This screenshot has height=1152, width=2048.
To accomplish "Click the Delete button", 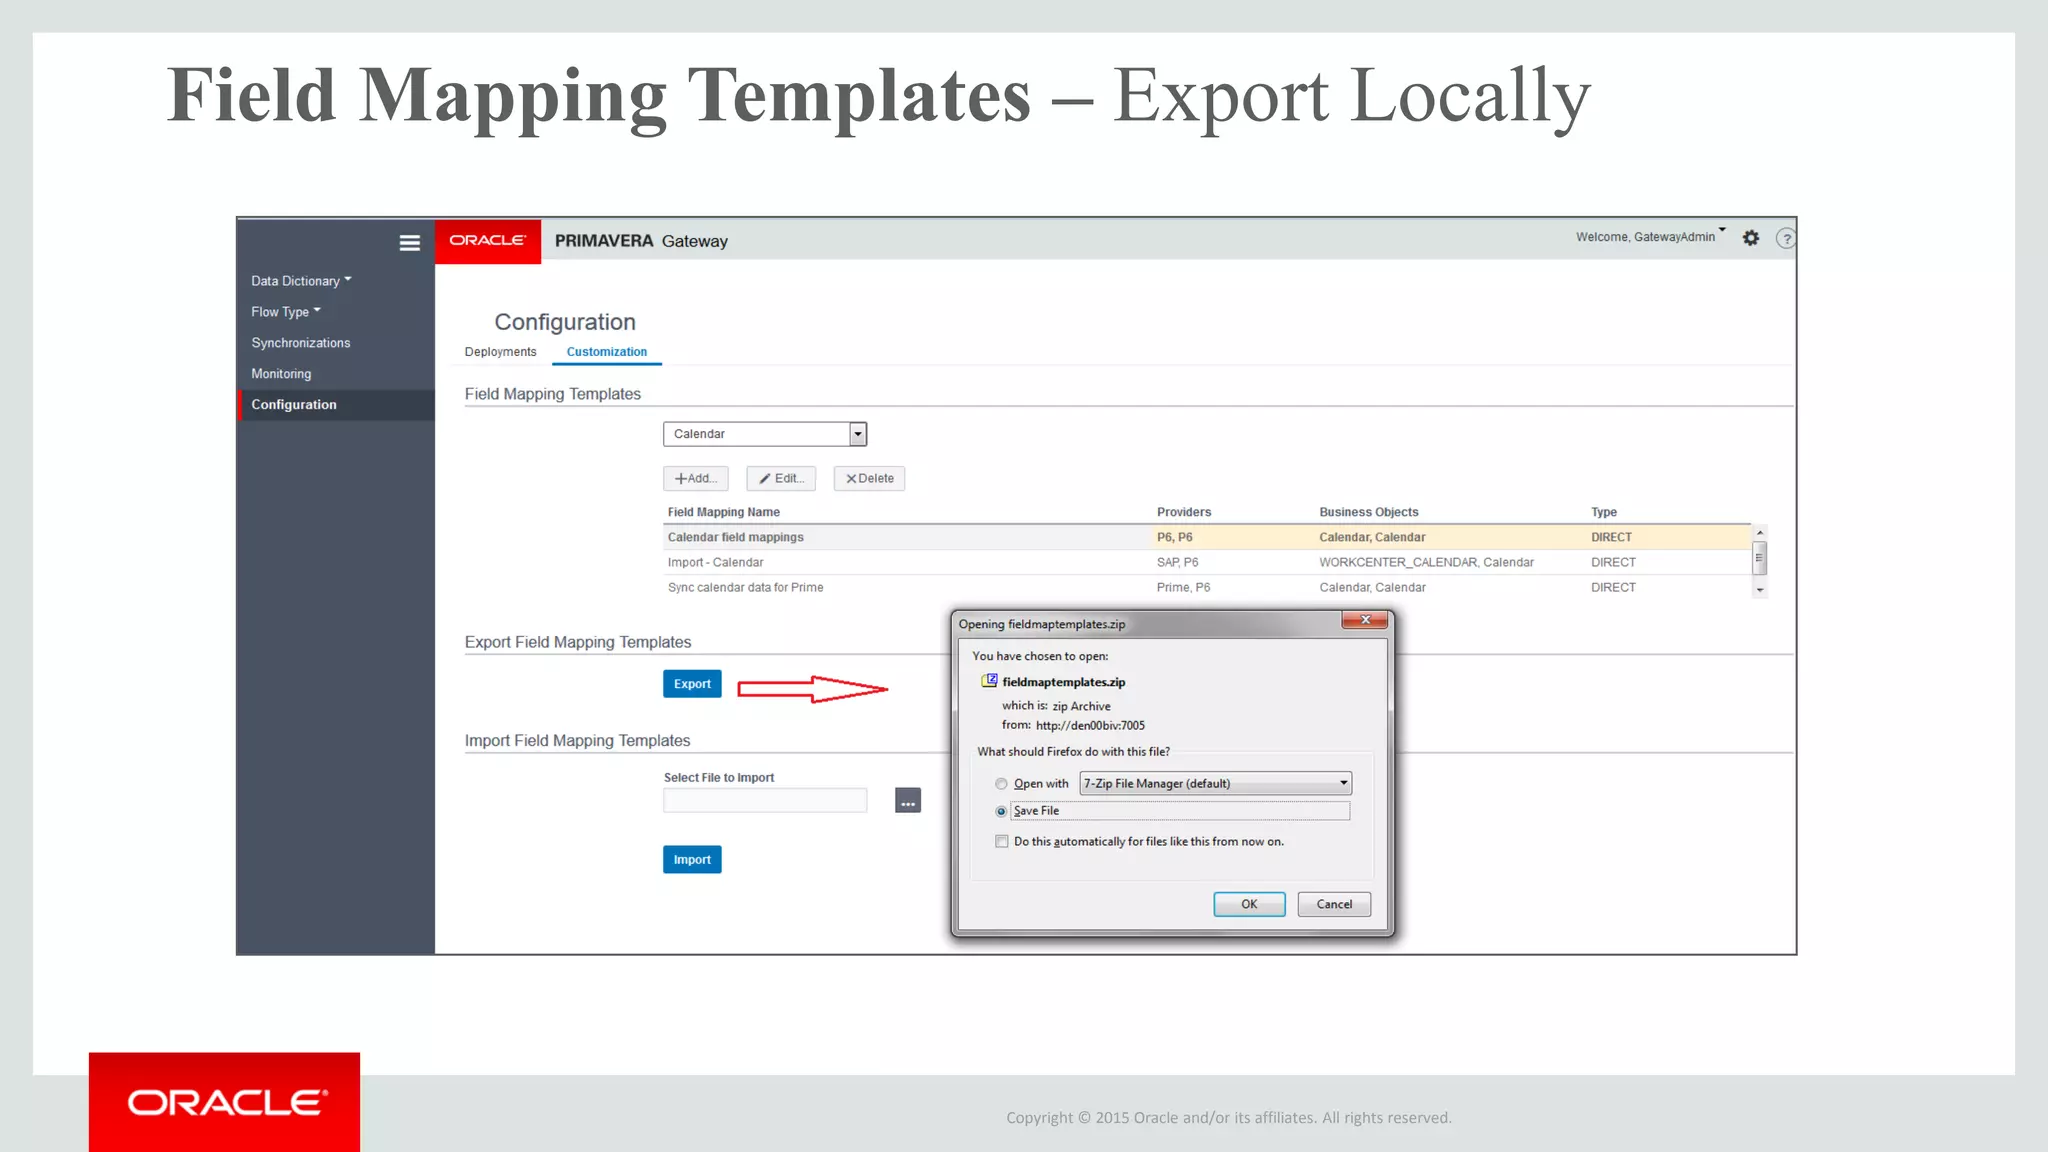I will pos(870,478).
